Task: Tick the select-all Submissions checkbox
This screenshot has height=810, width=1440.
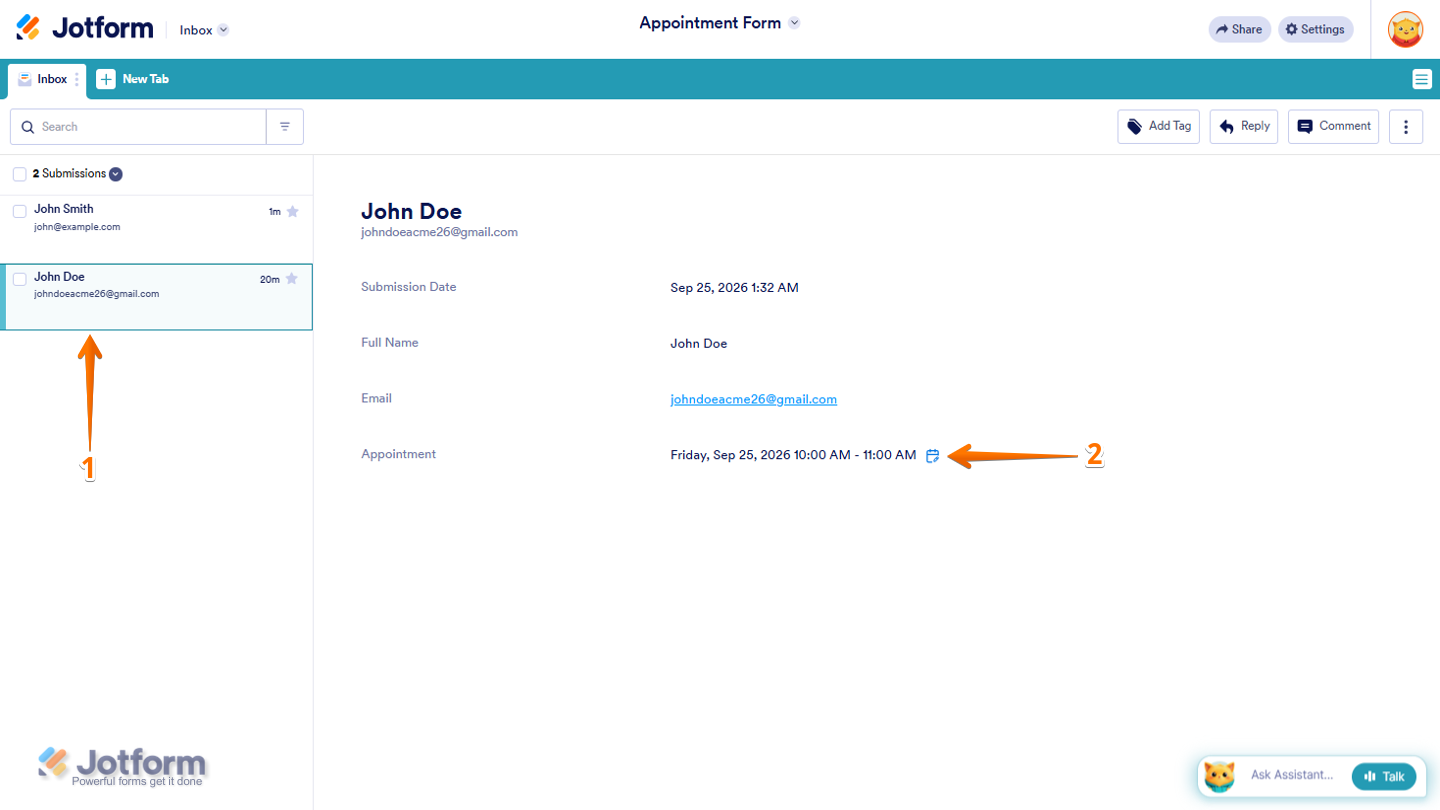Action: 20,175
